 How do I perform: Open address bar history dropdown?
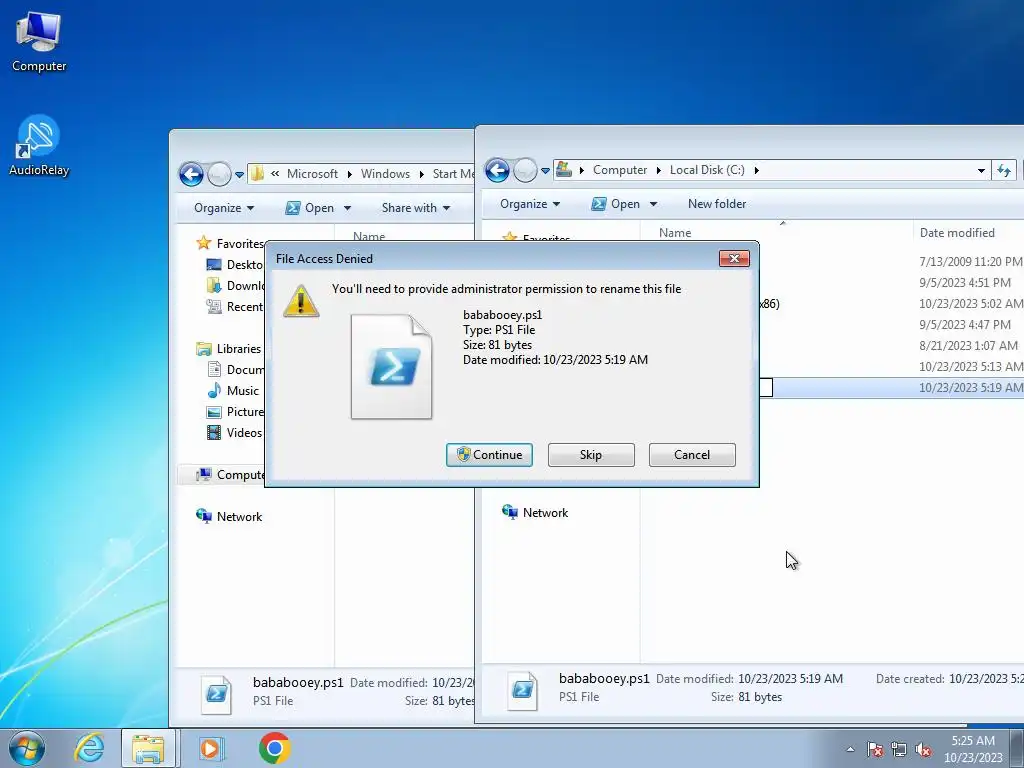click(981, 170)
